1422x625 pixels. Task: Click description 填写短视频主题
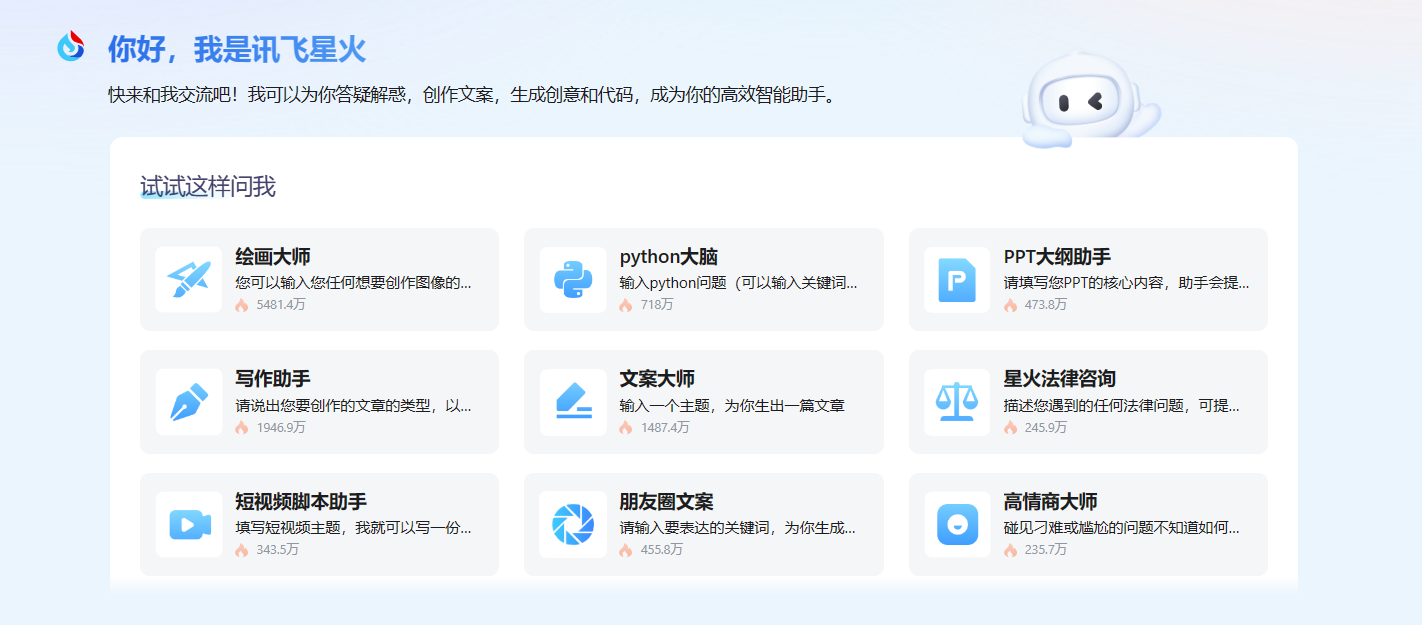(353, 528)
